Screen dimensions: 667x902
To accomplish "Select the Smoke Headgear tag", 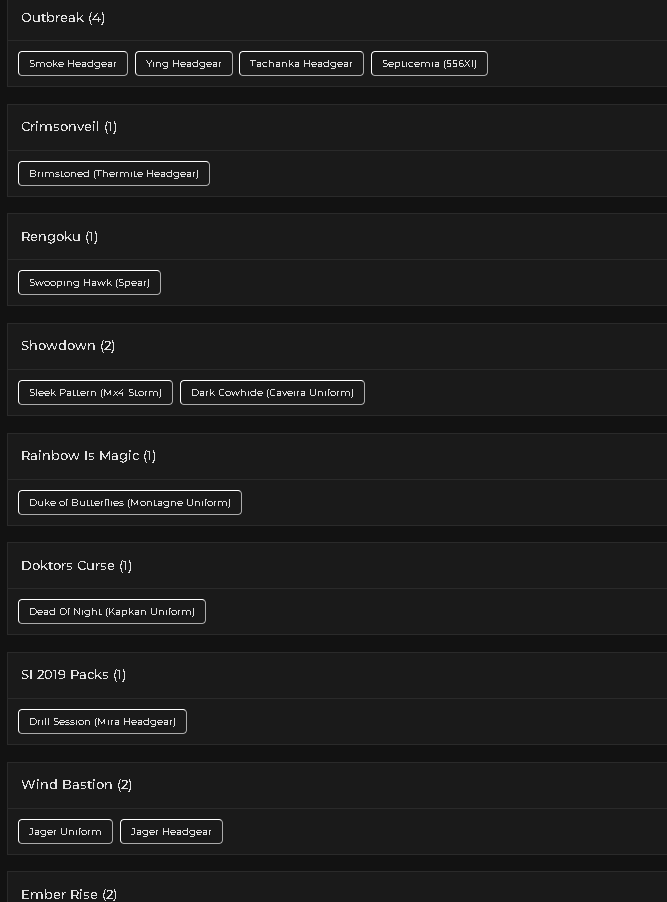I will click(x=73, y=64).
